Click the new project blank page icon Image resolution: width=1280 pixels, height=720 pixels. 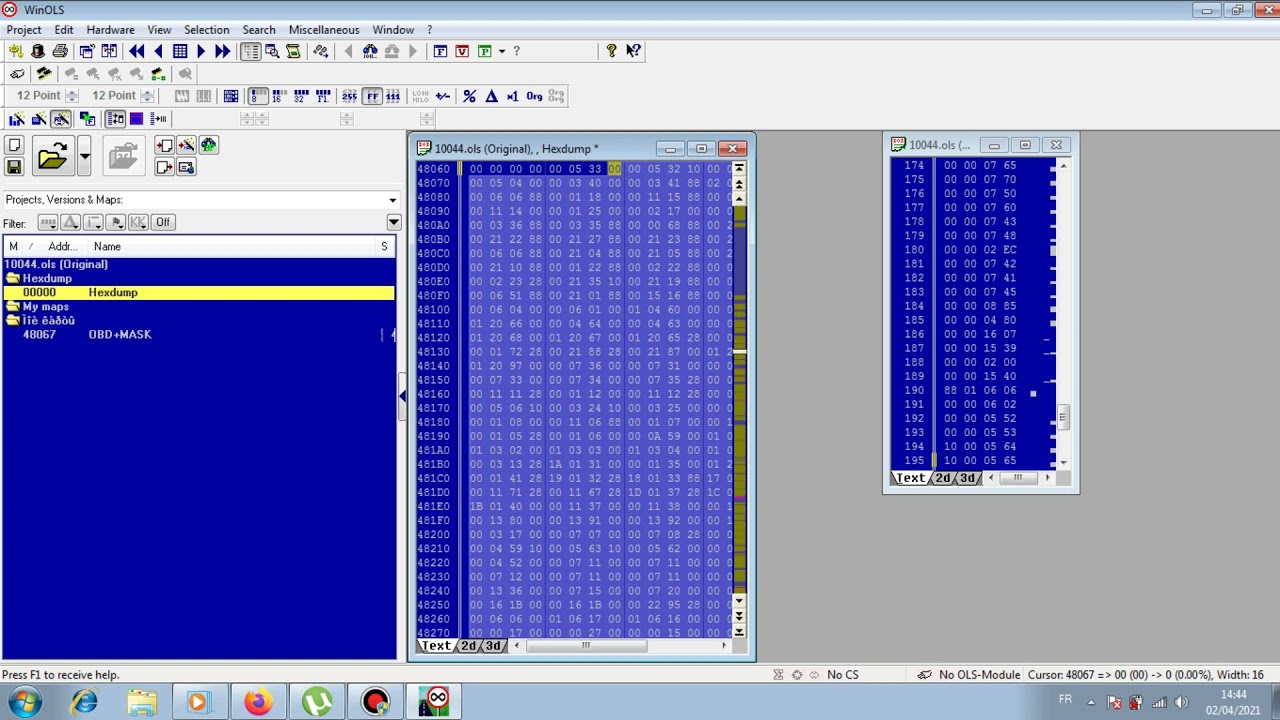pos(14,146)
